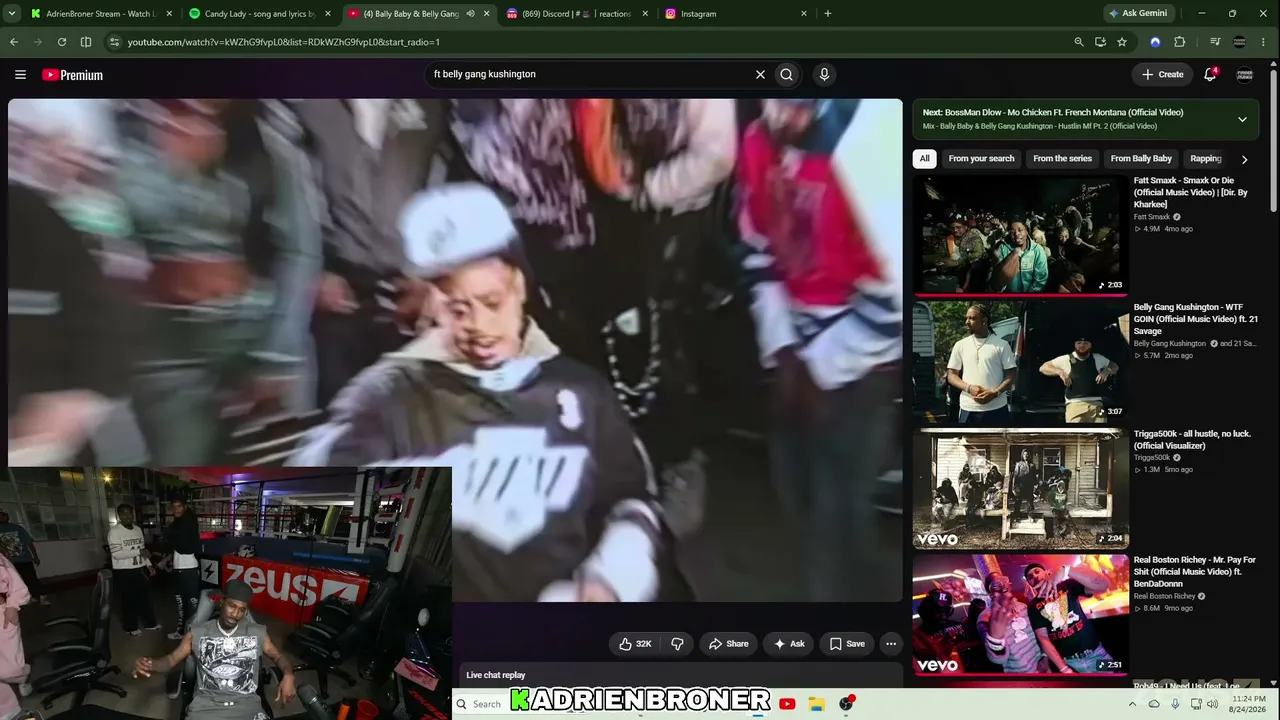Open the YouTube account avatar menu
The image size is (1280, 720).
(1245, 74)
